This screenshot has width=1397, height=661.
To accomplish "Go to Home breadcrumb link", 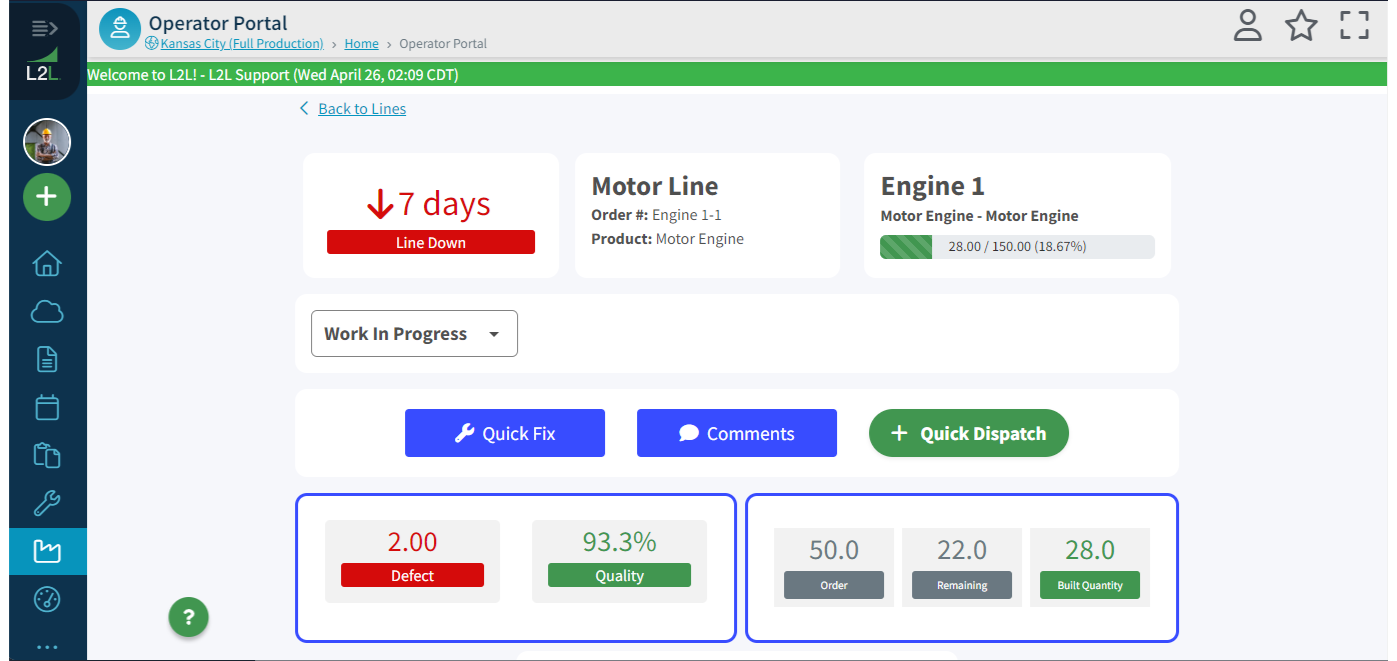I will click(x=362, y=44).
